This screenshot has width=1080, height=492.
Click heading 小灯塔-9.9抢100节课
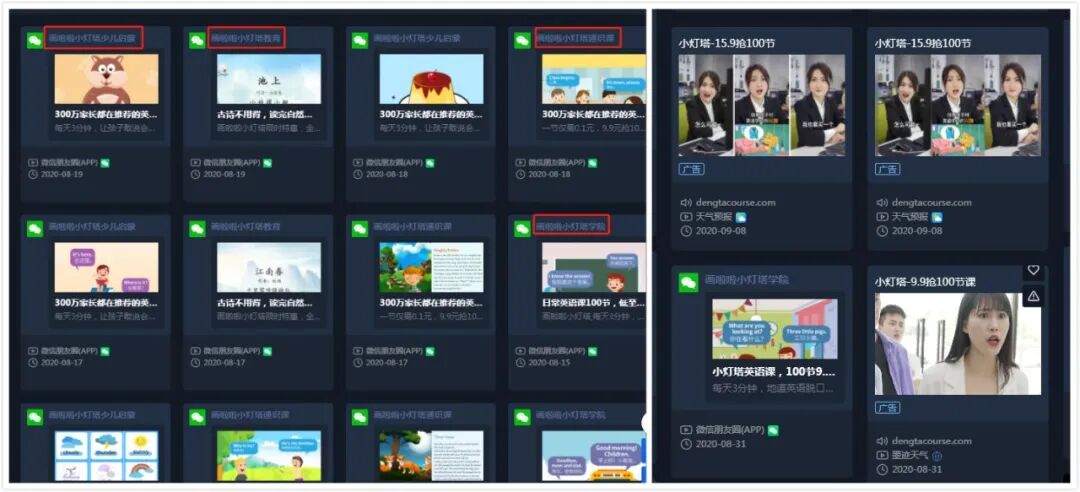click(x=926, y=281)
